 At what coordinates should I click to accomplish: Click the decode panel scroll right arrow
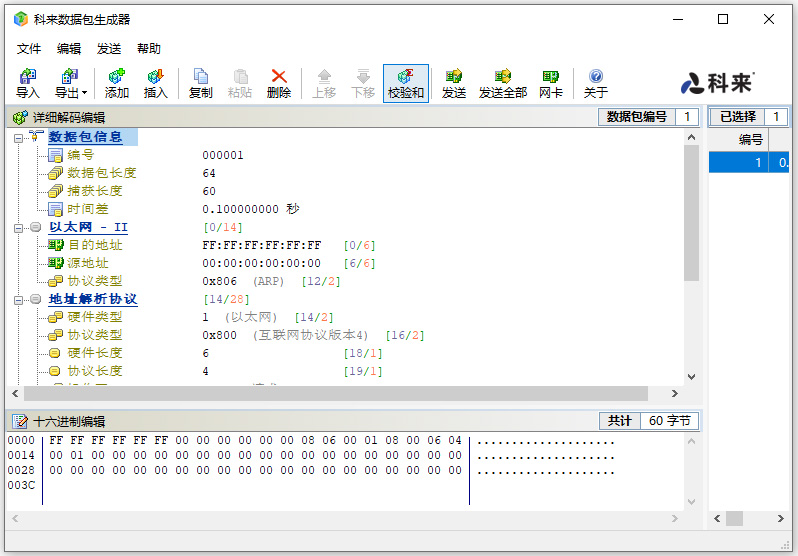click(x=675, y=394)
